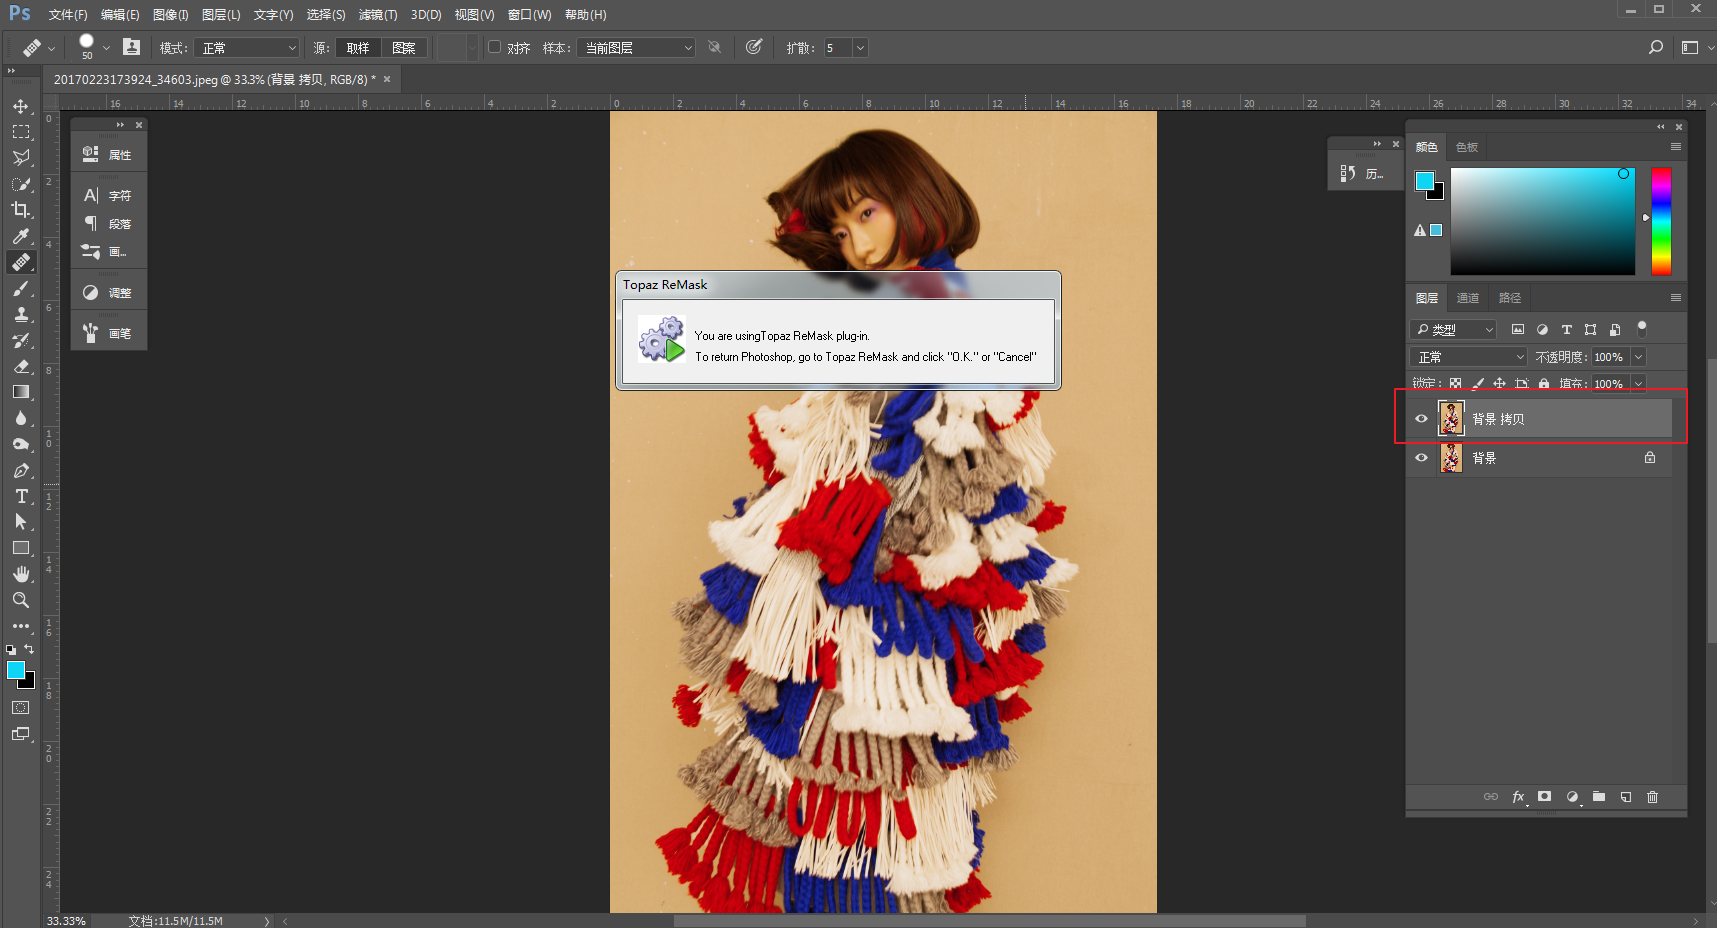The width and height of the screenshot is (1717, 928).
Task: Select the Zoom tool
Action: [x=20, y=600]
